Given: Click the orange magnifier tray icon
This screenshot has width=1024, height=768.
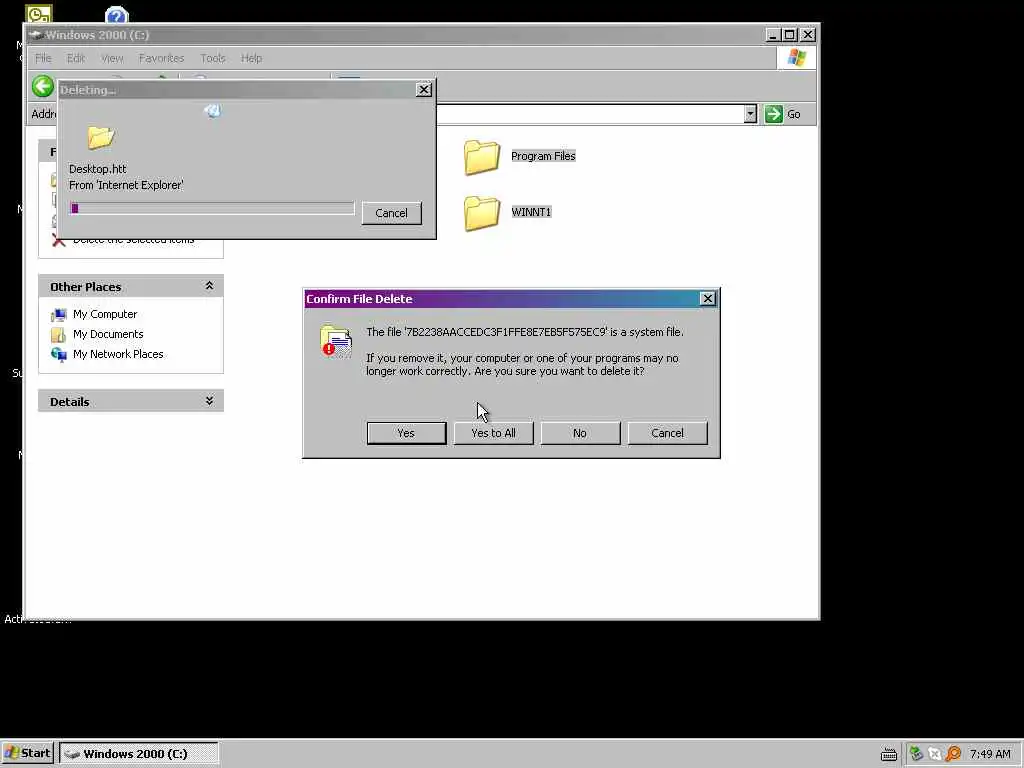Looking at the screenshot, I should pos(953,754).
